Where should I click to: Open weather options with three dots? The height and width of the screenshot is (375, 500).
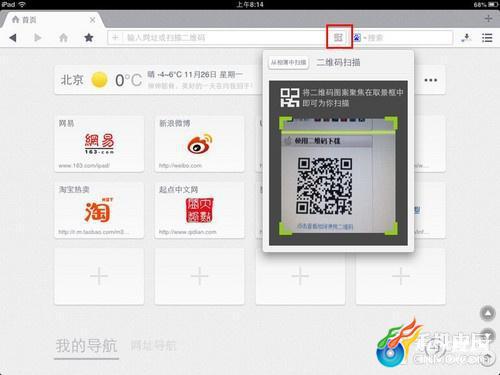click(431, 80)
